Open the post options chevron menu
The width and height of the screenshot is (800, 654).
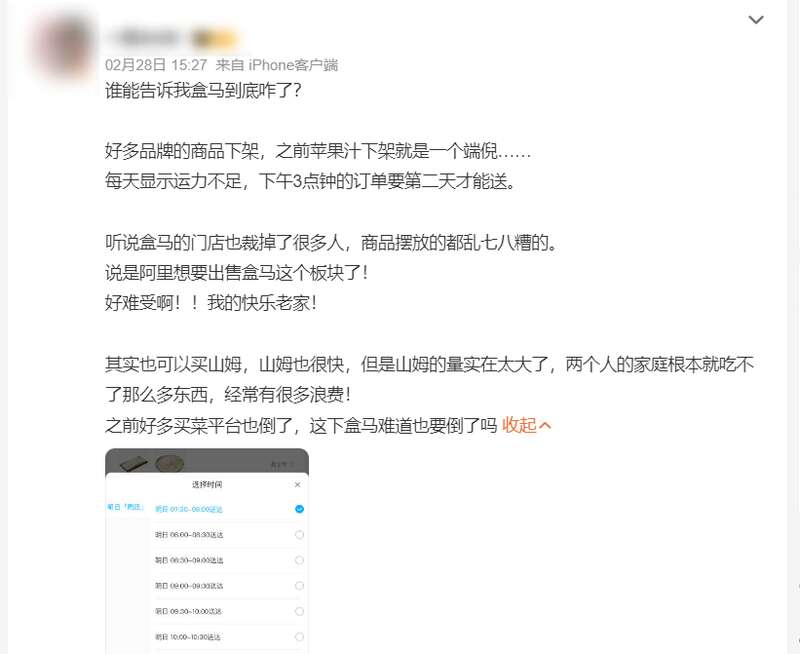pos(756,20)
